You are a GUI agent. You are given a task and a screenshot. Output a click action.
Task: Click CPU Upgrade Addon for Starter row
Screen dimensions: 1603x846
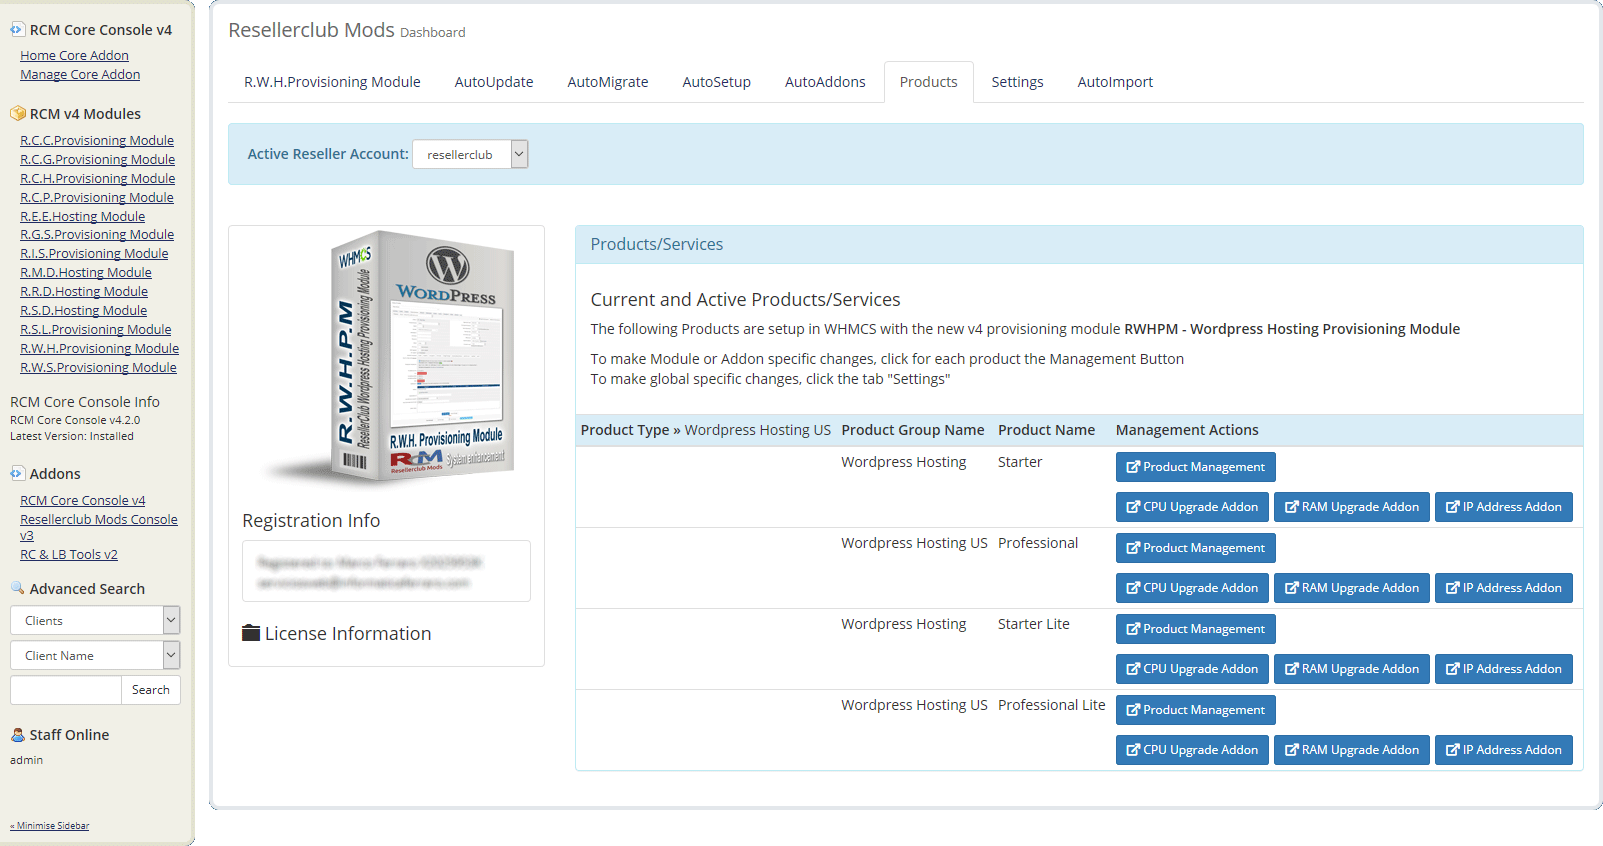(x=1192, y=507)
